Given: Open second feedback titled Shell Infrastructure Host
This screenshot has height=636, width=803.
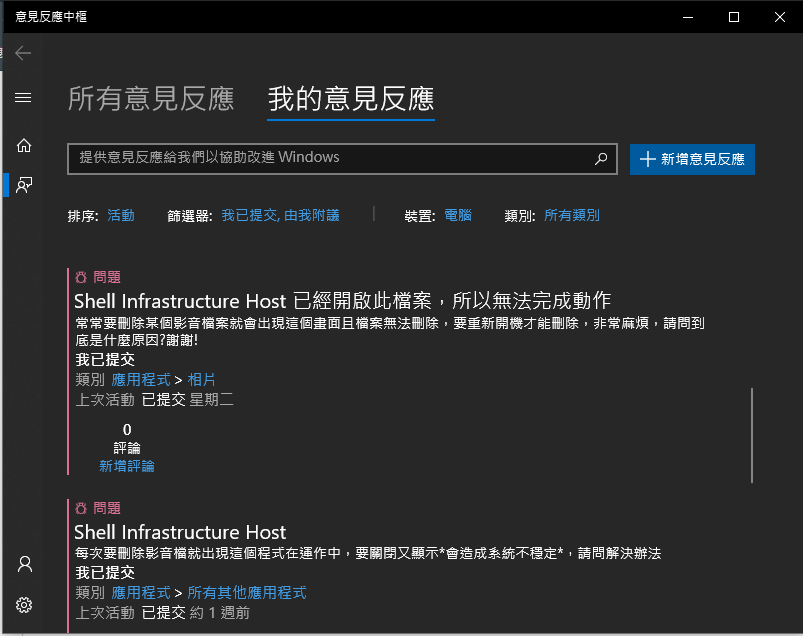Looking at the screenshot, I should [180, 532].
